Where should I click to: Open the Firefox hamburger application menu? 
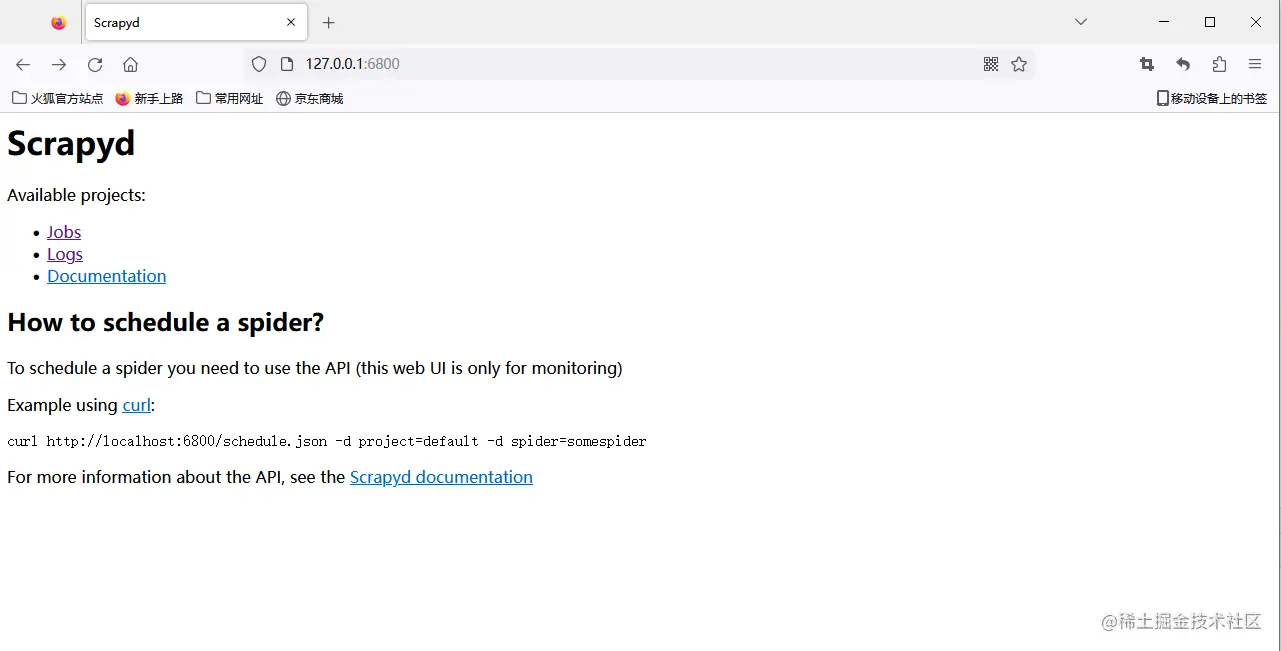coord(1255,64)
